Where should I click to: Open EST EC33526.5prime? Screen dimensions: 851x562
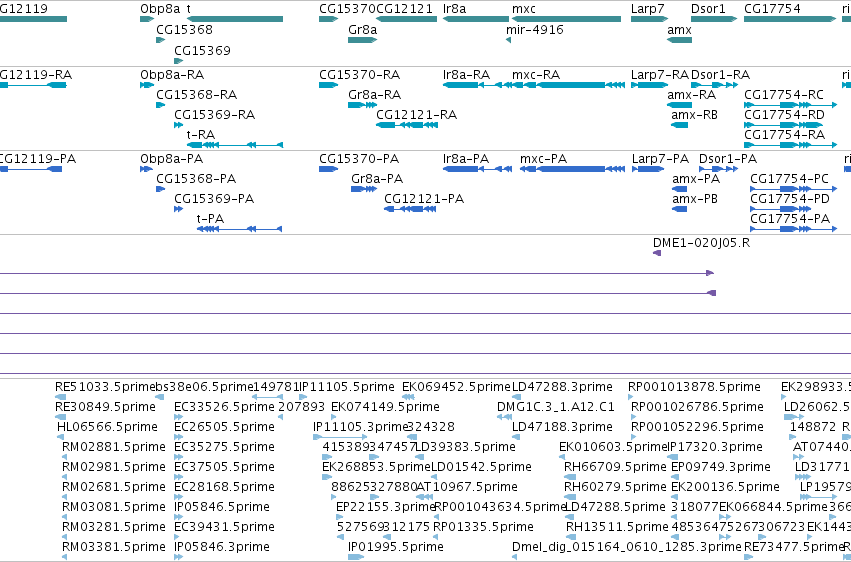point(179,417)
